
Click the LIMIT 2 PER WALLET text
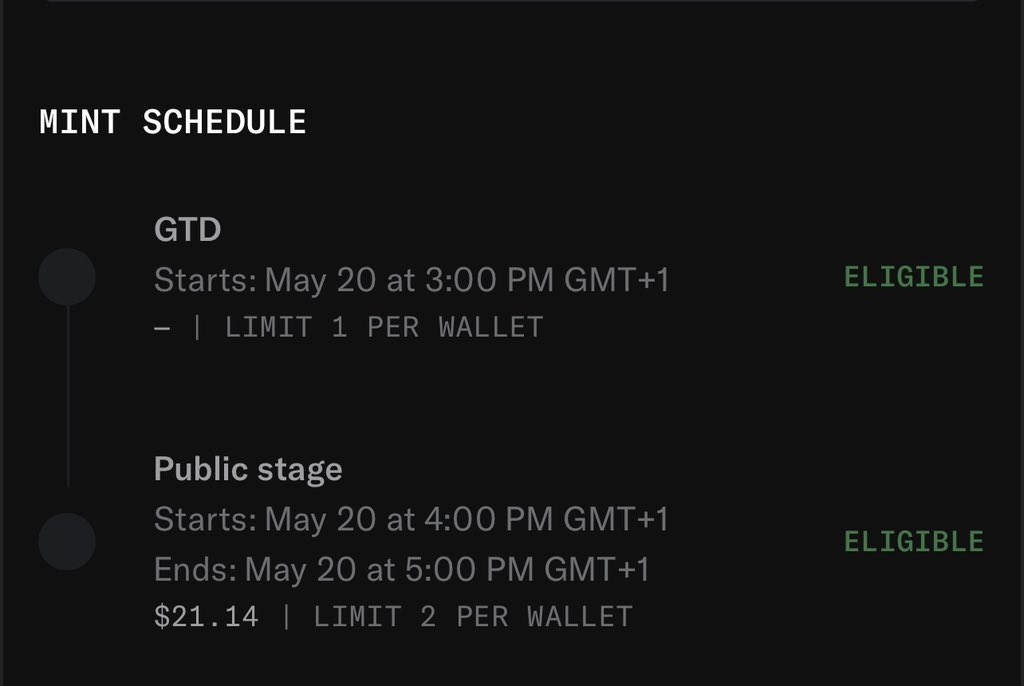pyautogui.click(x=473, y=617)
